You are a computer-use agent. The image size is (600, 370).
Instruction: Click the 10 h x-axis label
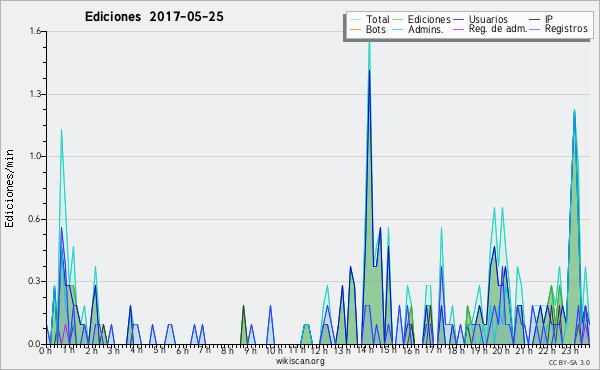[x=274, y=350]
